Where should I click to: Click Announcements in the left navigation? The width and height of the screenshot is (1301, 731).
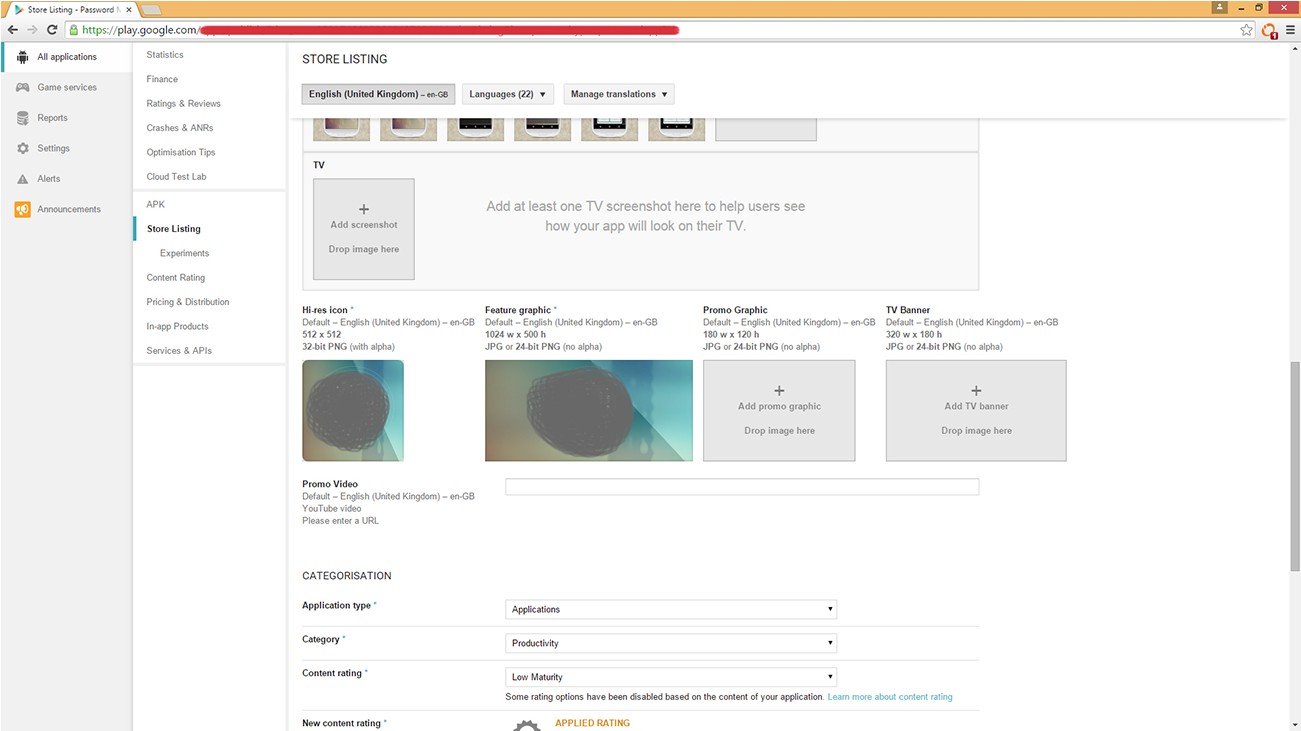pos(69,209)
